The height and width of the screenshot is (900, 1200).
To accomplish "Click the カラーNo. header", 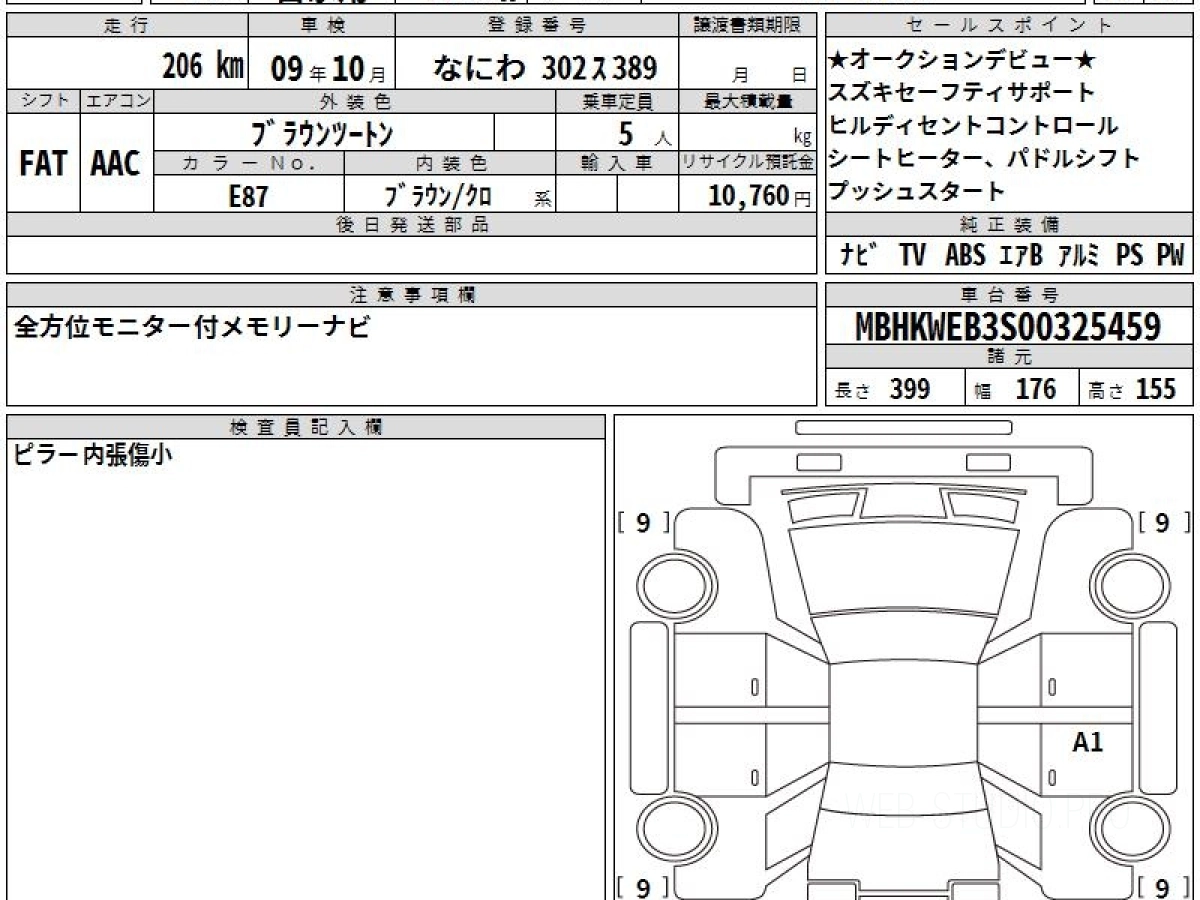I will 249,164.
